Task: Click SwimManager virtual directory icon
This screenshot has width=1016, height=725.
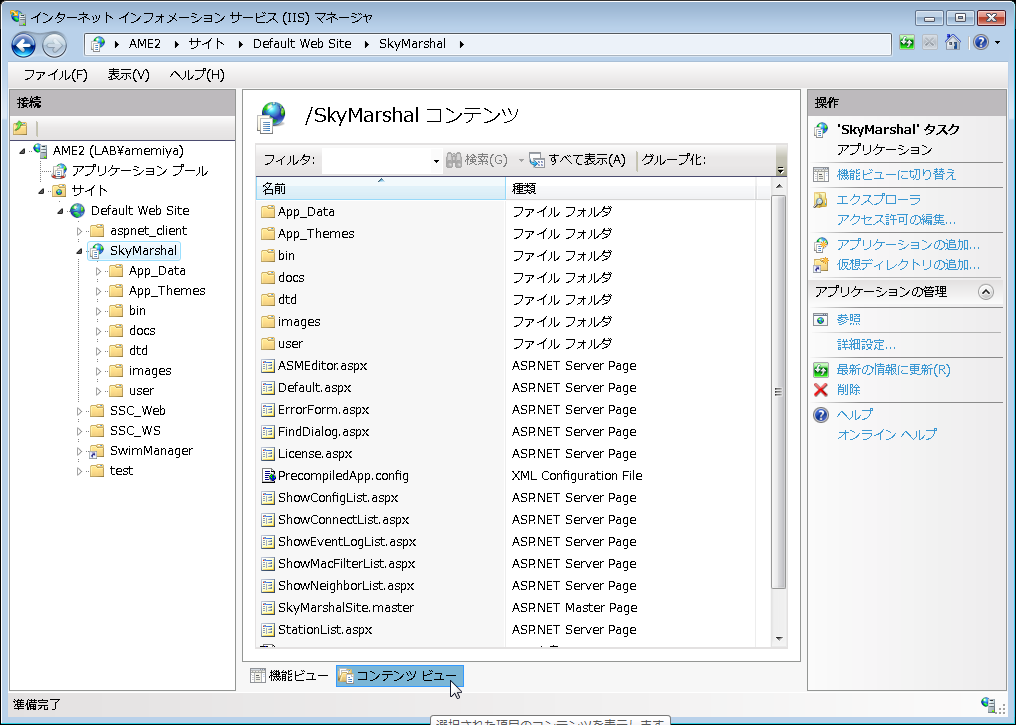Action: click(x=97, y=451)
